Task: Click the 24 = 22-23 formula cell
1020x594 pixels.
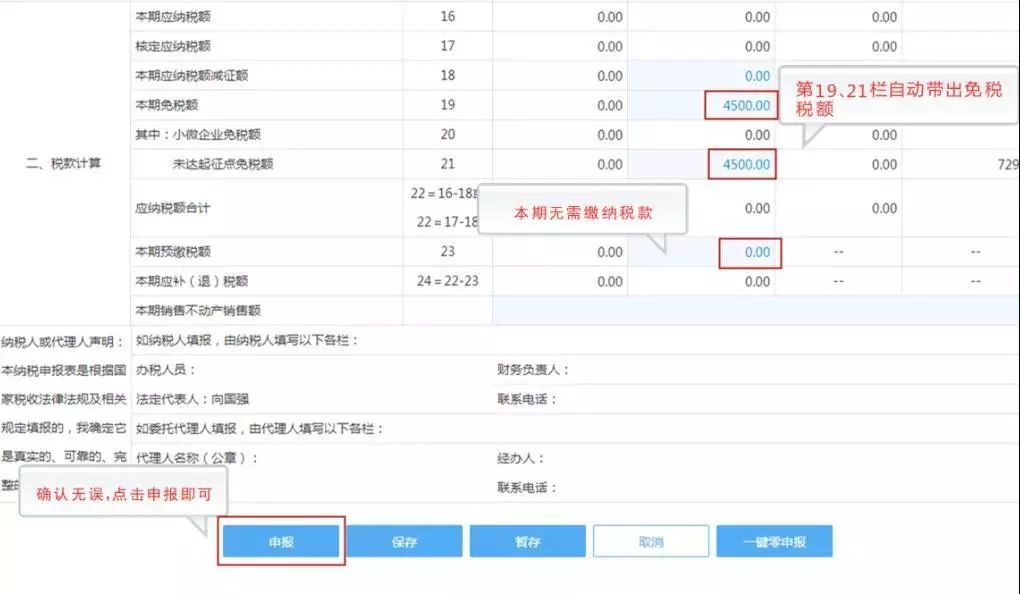Action: (448, 281)
